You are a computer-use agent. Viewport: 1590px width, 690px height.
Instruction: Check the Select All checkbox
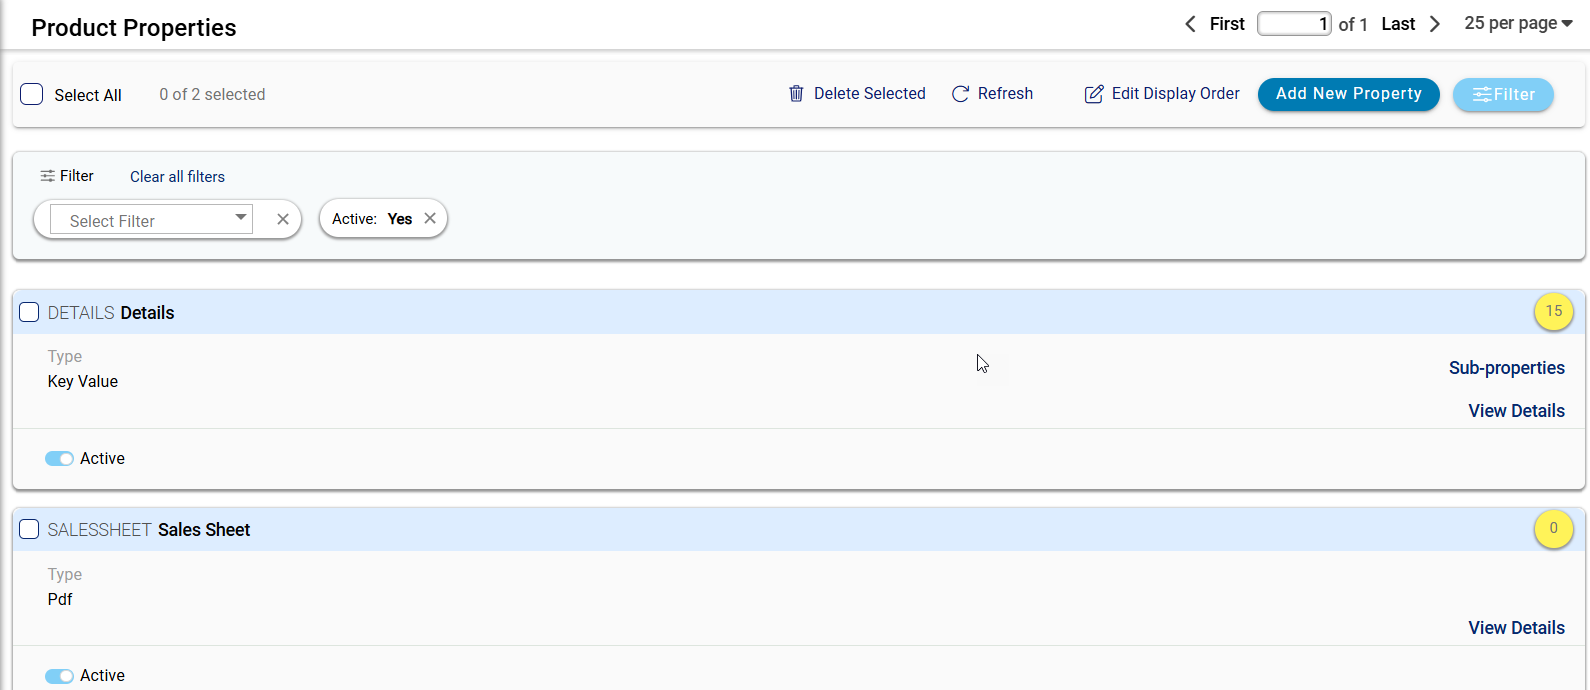coord(32,95)
